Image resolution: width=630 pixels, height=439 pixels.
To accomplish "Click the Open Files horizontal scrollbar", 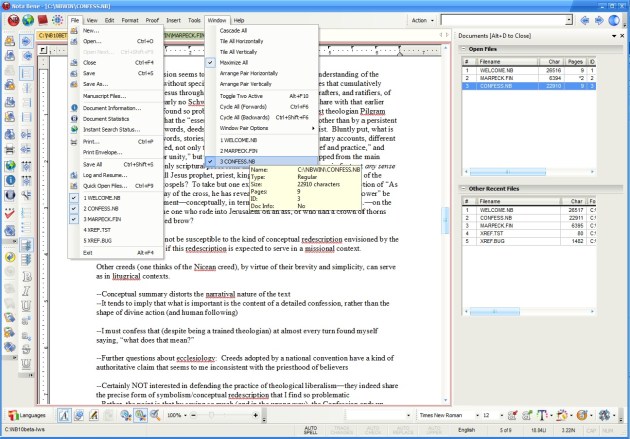I will pyautogui.click(x=507, y=172).
